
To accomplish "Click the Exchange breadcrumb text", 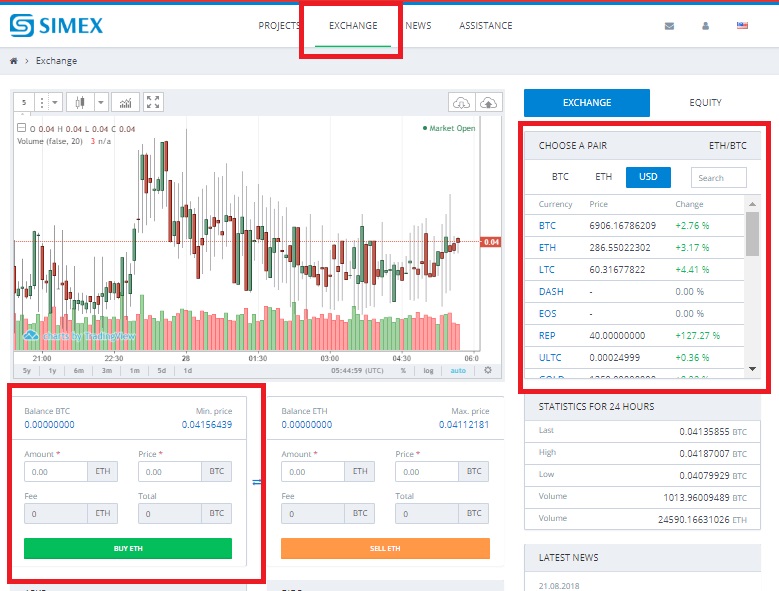I will [56, 61].
